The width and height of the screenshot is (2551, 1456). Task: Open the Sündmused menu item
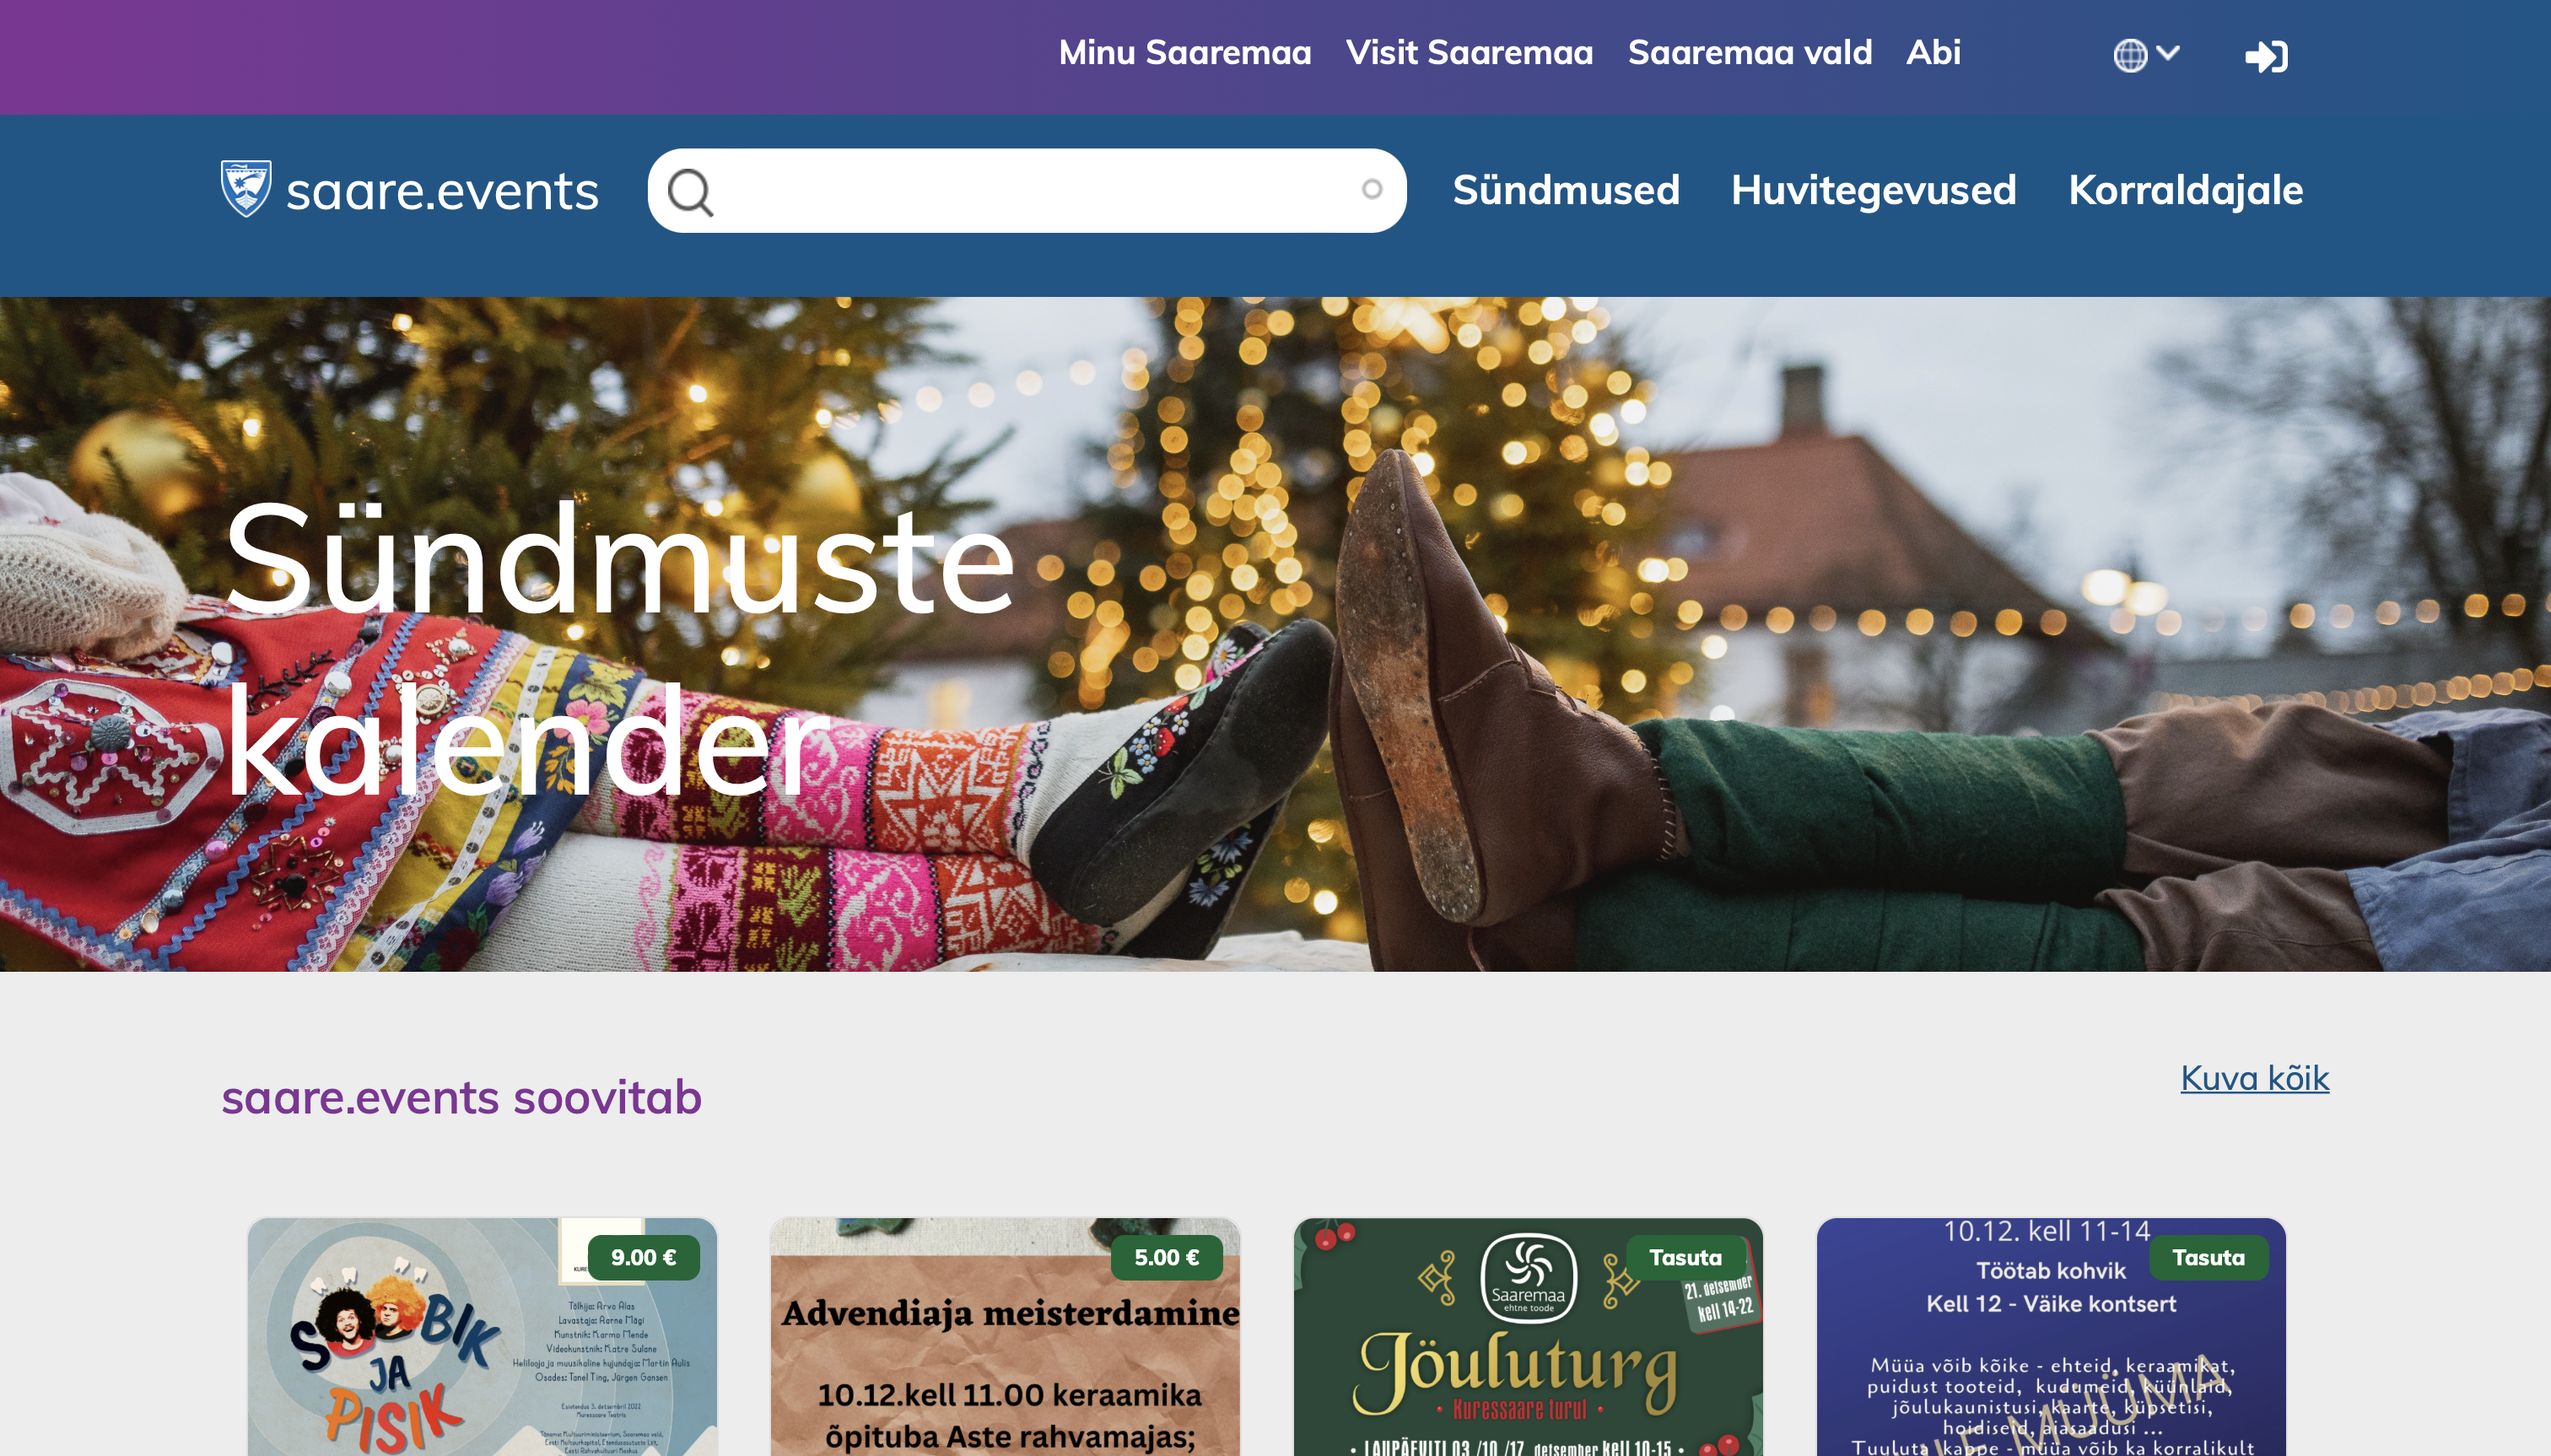pos(1566,190)
